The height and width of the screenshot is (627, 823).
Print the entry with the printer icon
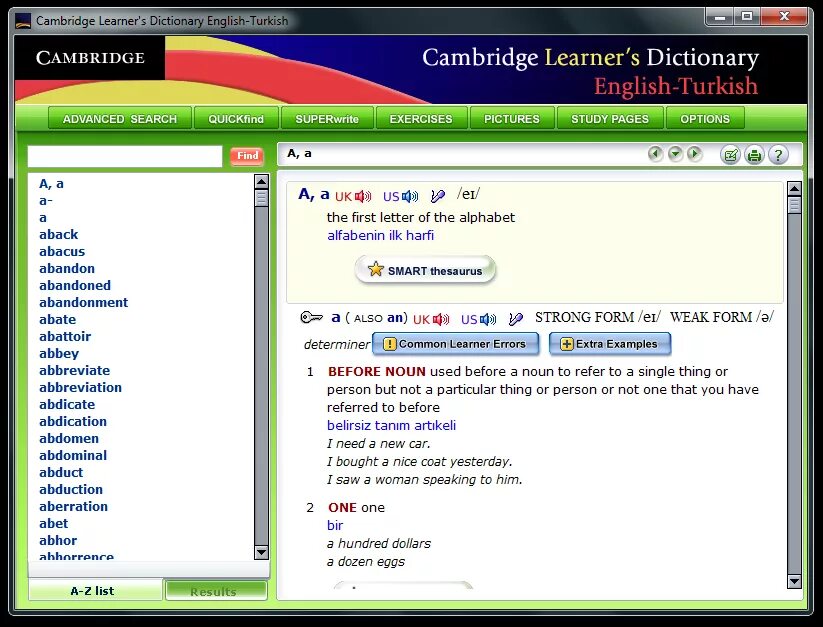[x=754, y=155]
